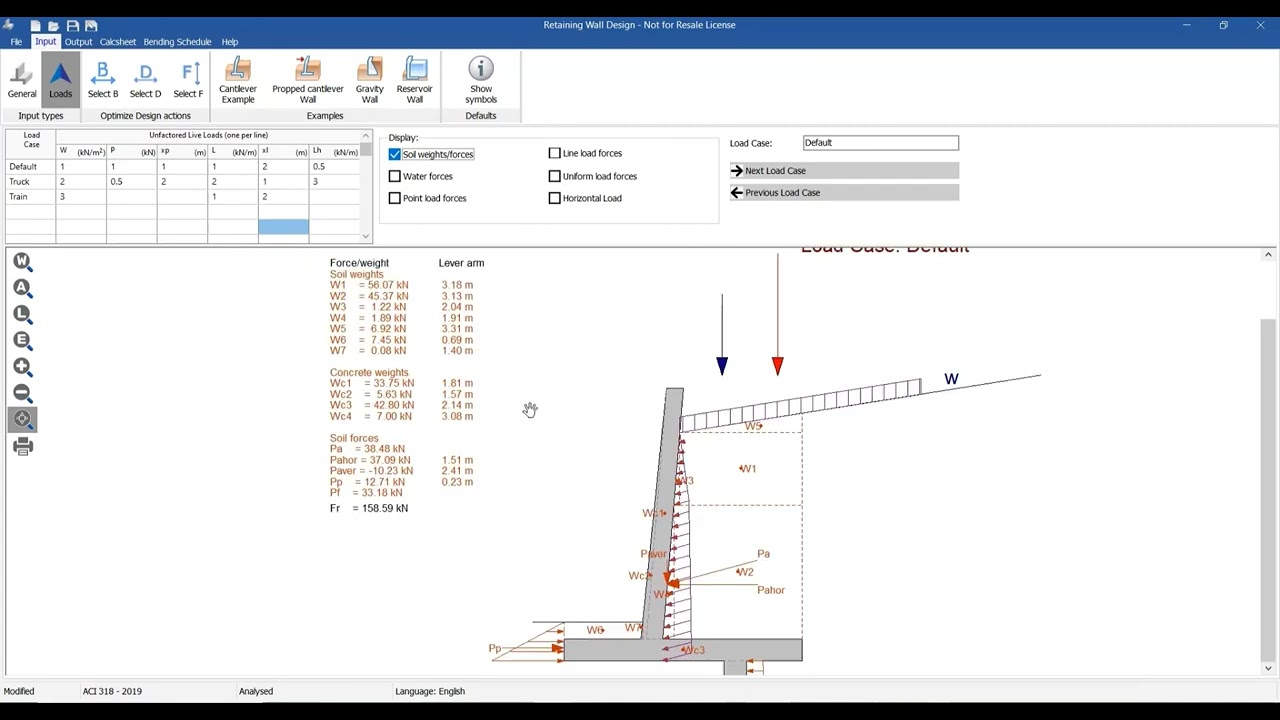This screenshot has width=1280, height=720.
Task: Go to Previous Load Case
Action: pyautogui.click(x=844, y=193)
